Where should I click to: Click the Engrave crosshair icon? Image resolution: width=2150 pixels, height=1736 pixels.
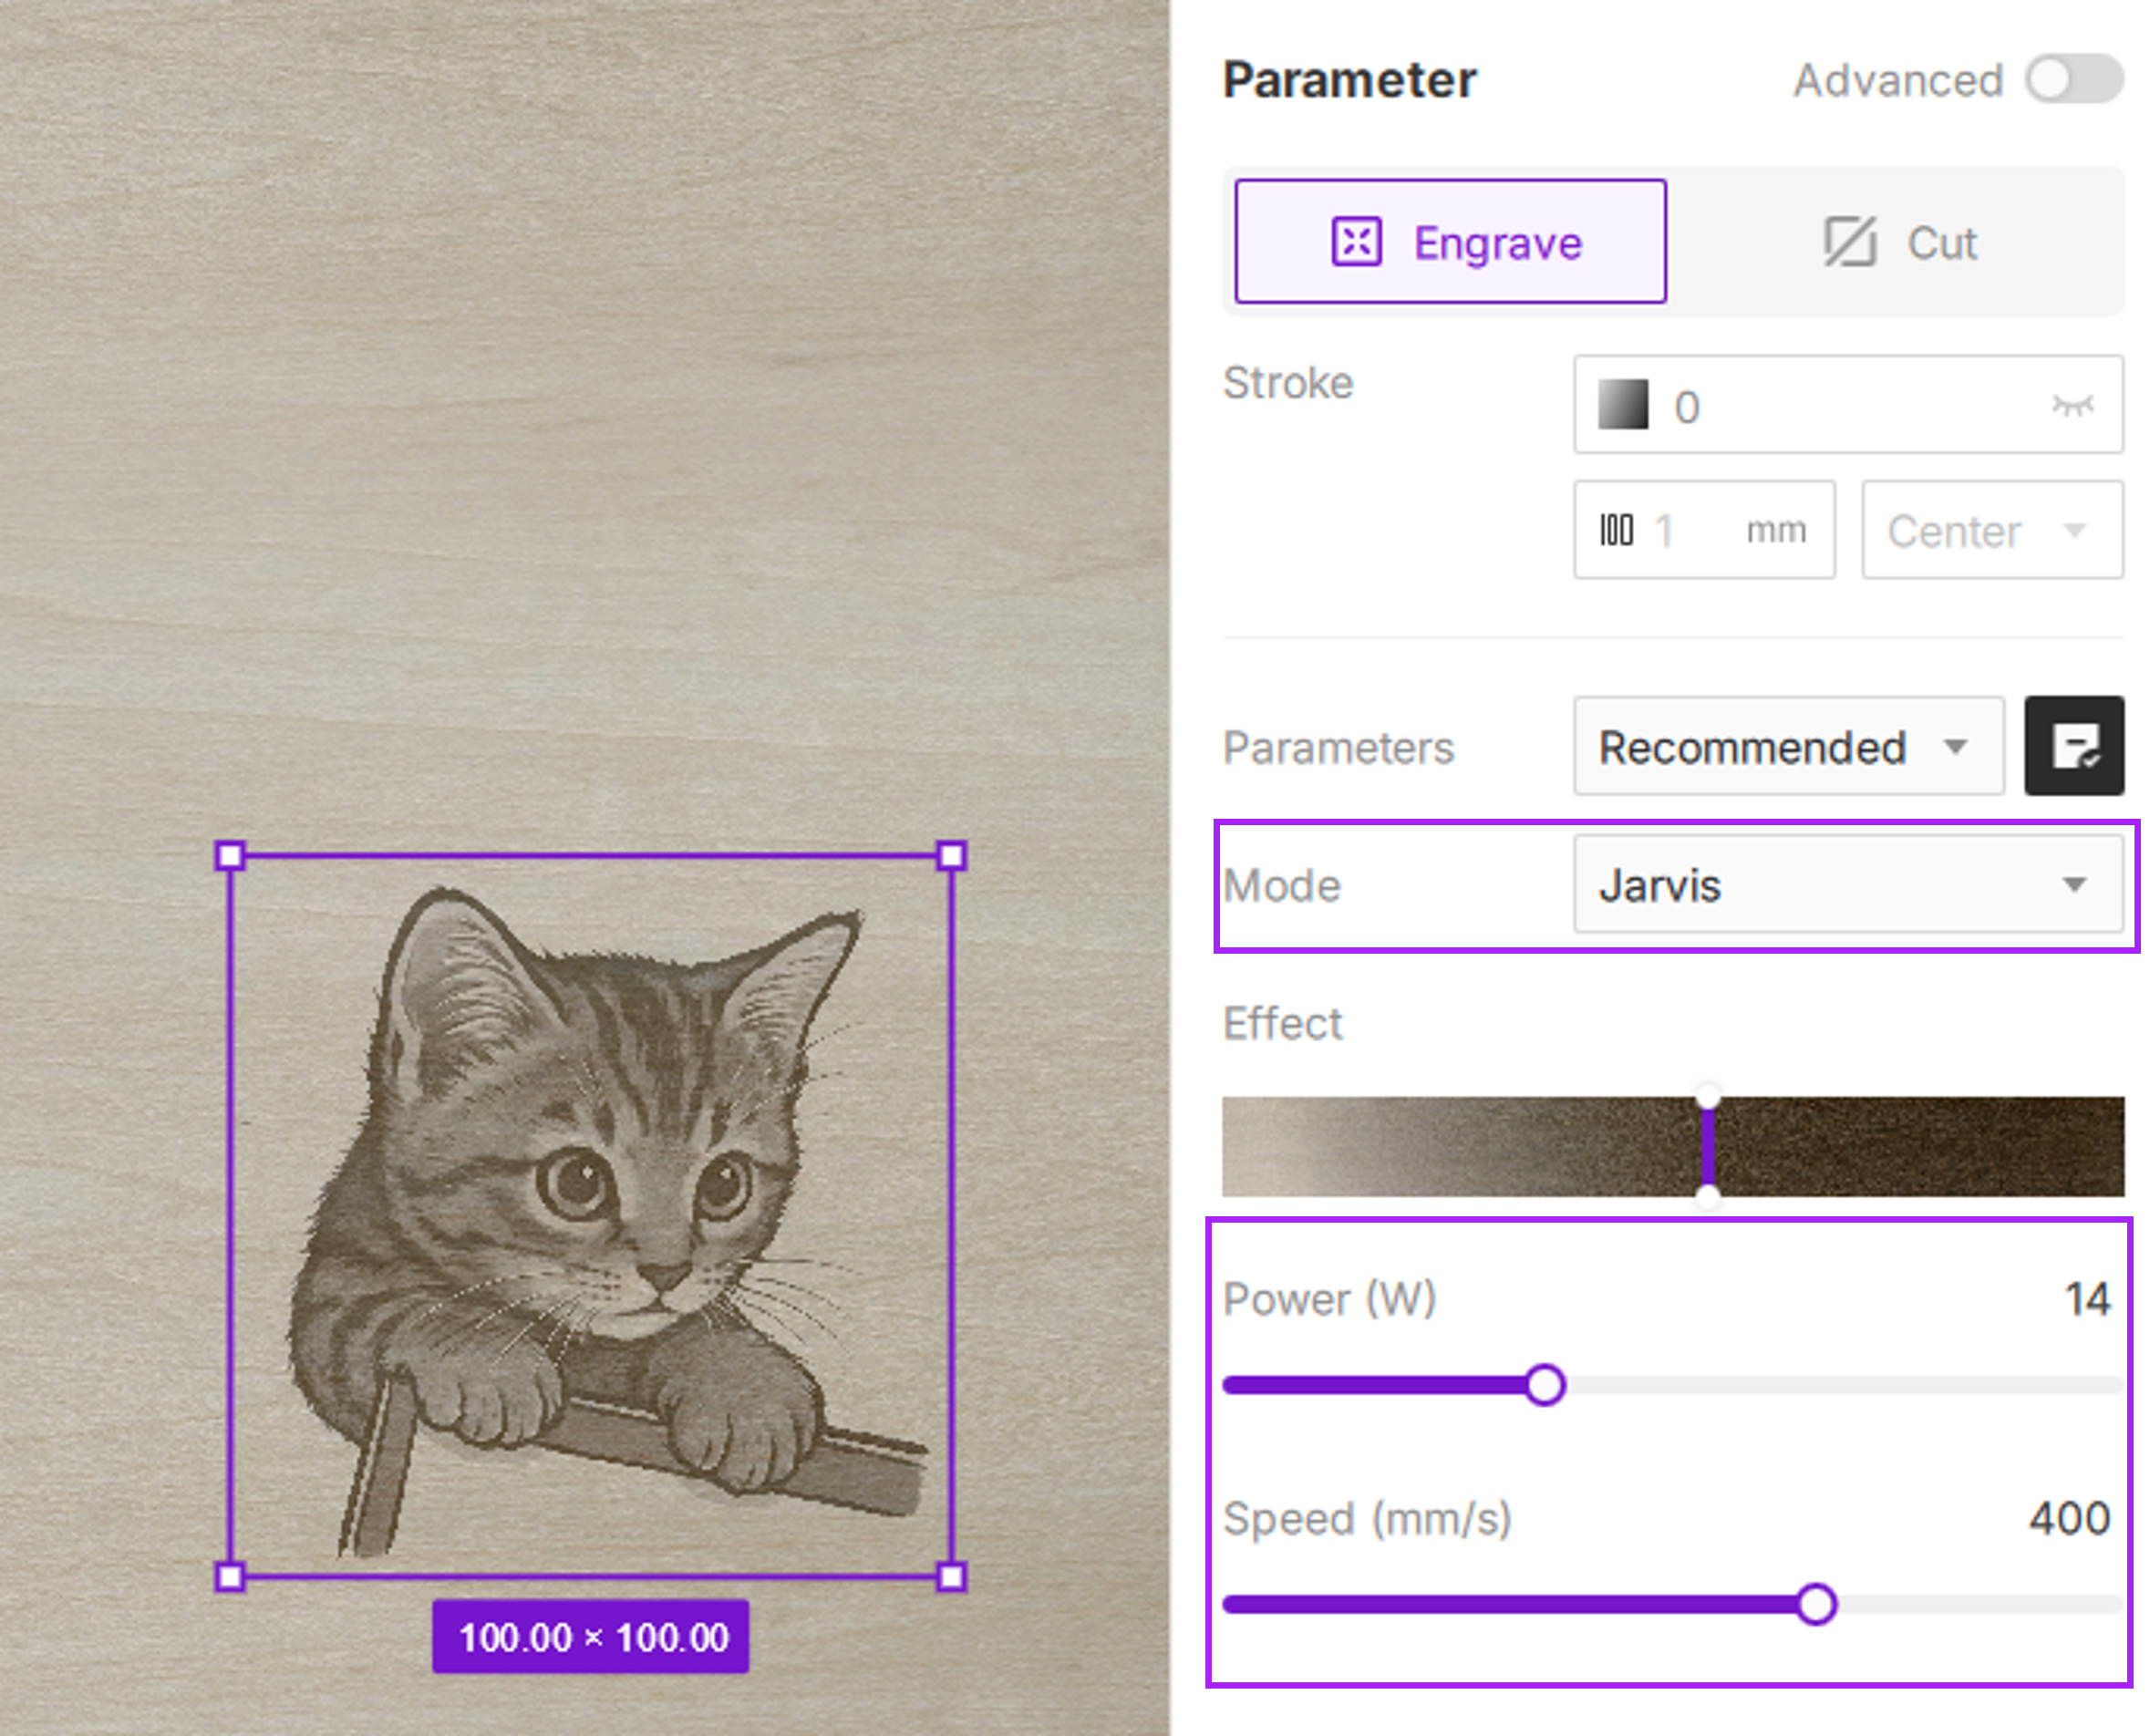(1356, 242)
